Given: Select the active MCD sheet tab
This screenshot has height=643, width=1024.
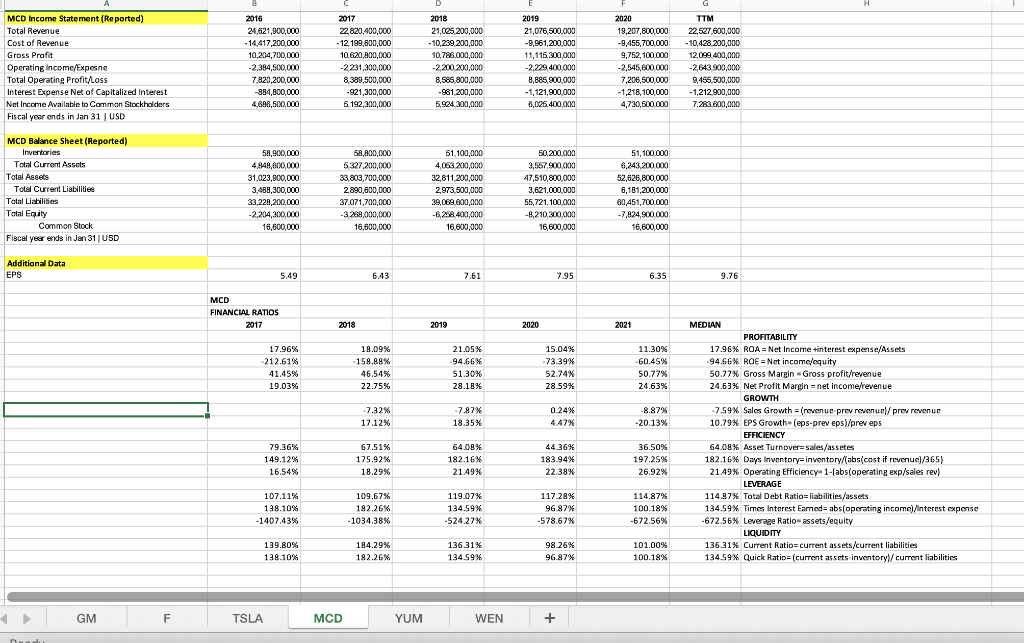Looking at the screenshot, I should tap(328, 618).
